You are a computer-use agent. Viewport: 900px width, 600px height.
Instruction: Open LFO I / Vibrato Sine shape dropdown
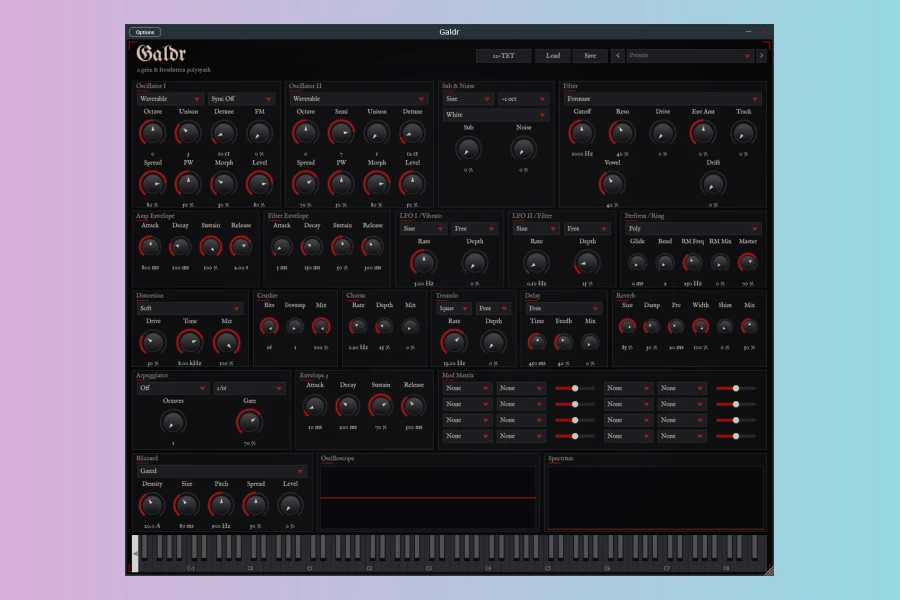423,229
